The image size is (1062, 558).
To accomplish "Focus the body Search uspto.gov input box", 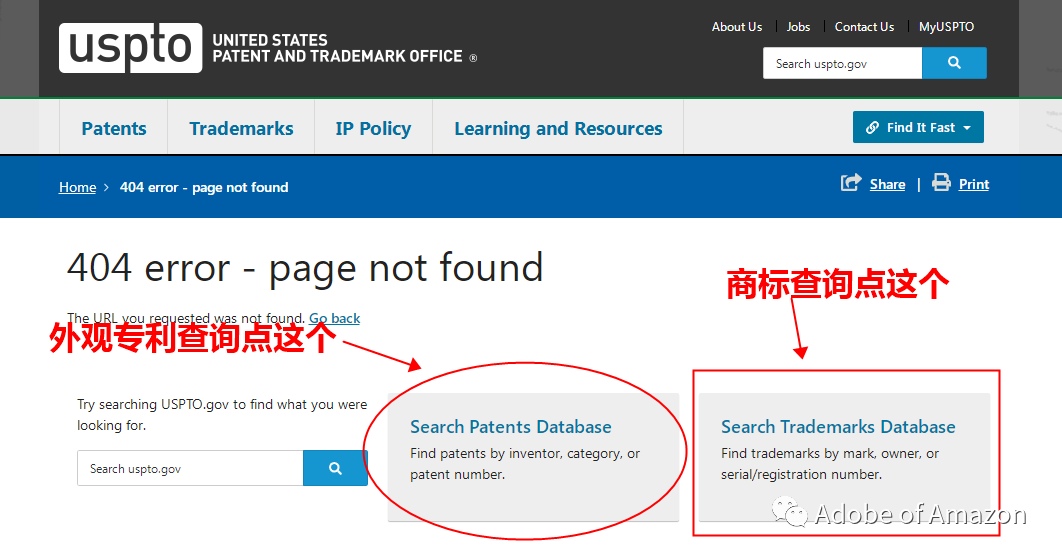I will pyautogui.click(x=190, y=468).
